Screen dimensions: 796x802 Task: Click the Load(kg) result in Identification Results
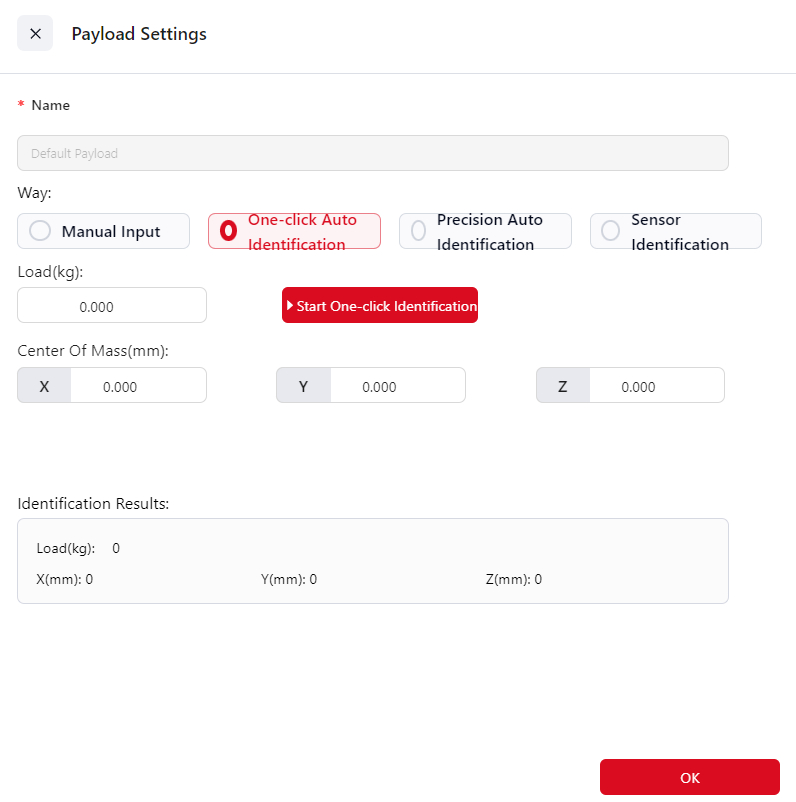click(78, 548)
